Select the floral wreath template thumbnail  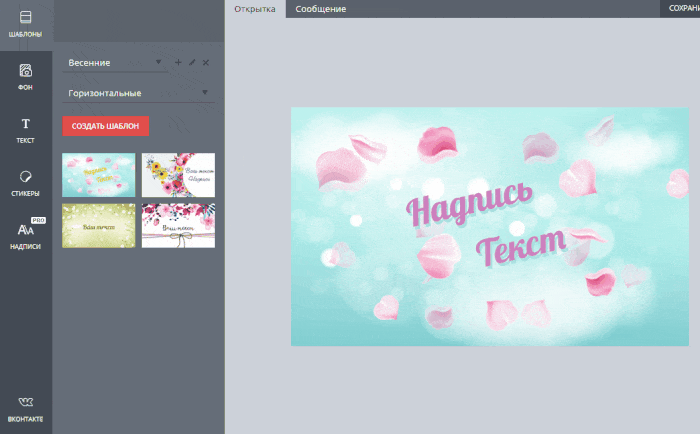[x=178, y=175]
